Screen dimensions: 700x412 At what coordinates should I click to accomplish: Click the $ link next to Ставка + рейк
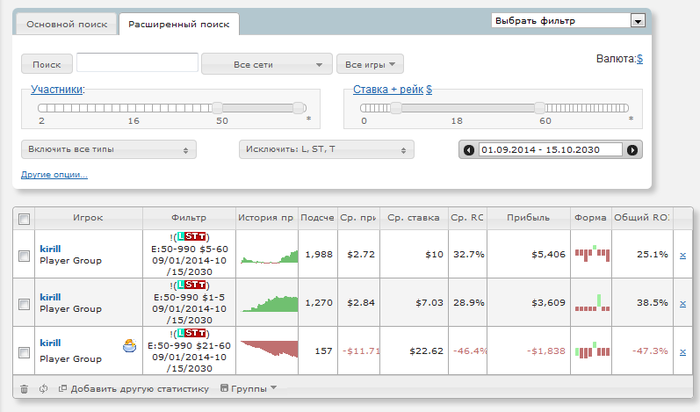429,89
